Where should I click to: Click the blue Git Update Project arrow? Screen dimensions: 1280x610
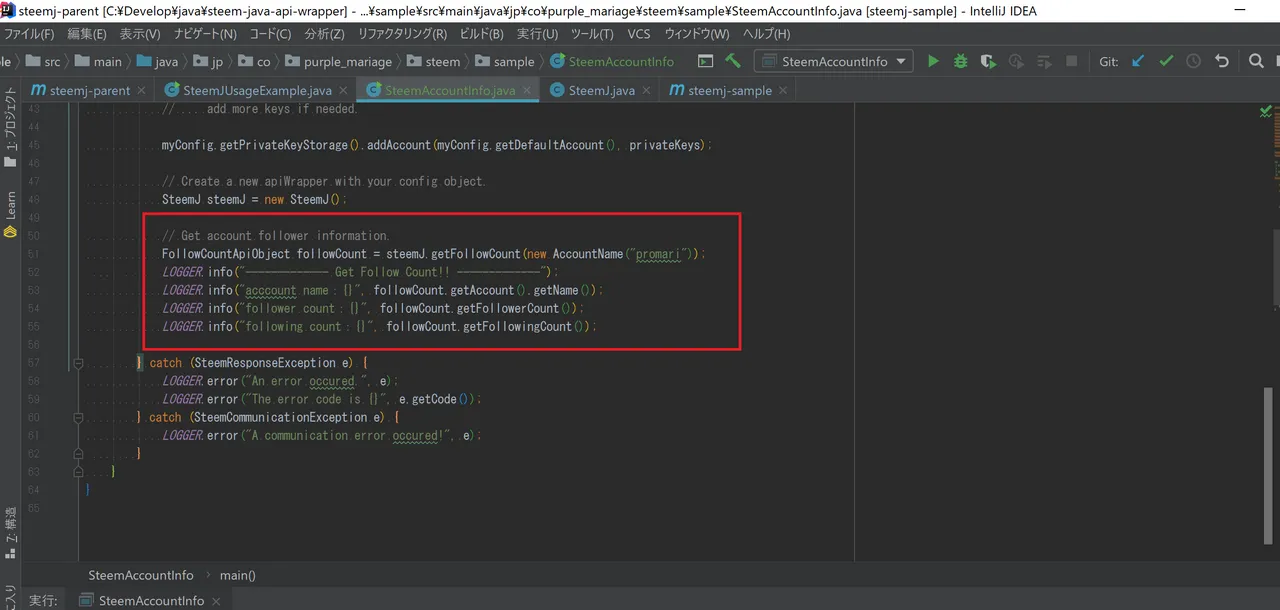pos(1138,61)
